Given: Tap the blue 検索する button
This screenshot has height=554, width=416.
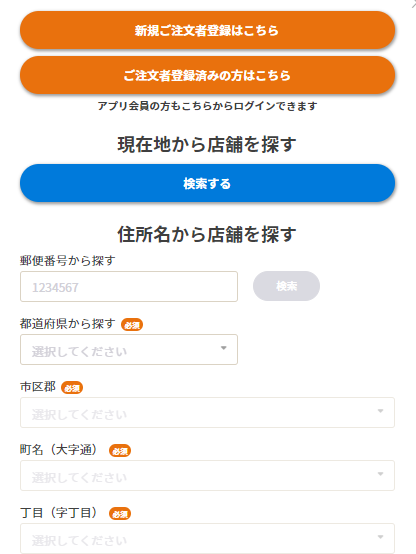Looking at the screenshot, I should (207, 183).
